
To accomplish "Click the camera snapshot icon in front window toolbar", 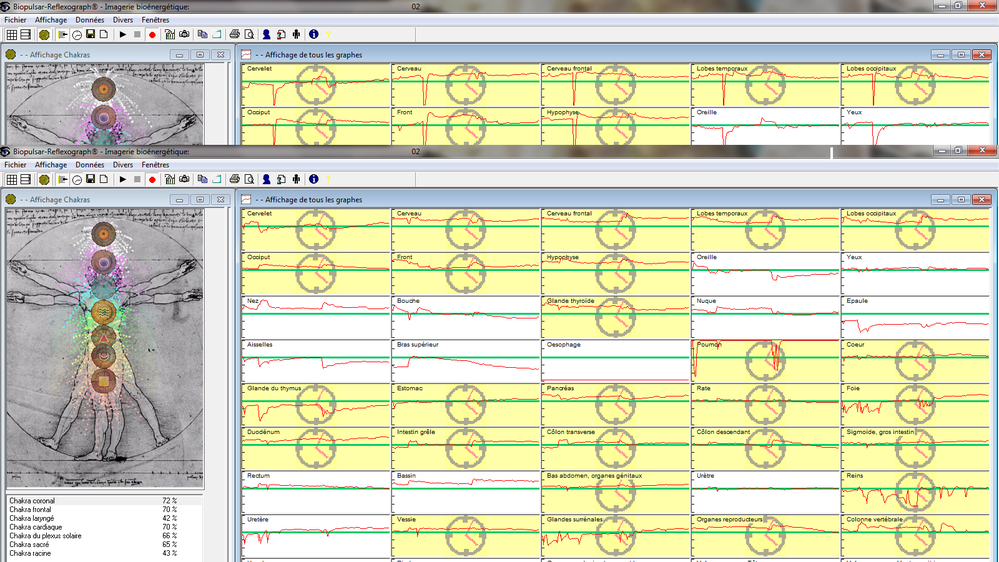I will (x=184, y=179).
